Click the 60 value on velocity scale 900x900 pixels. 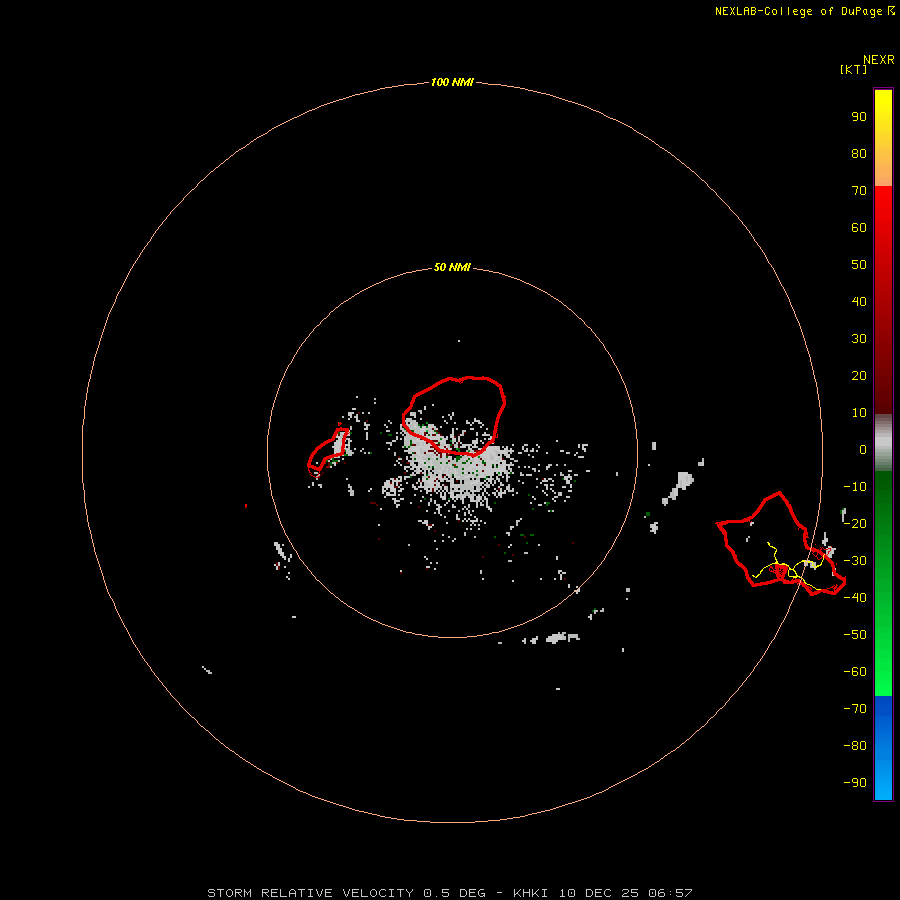[x=859, y=228]
